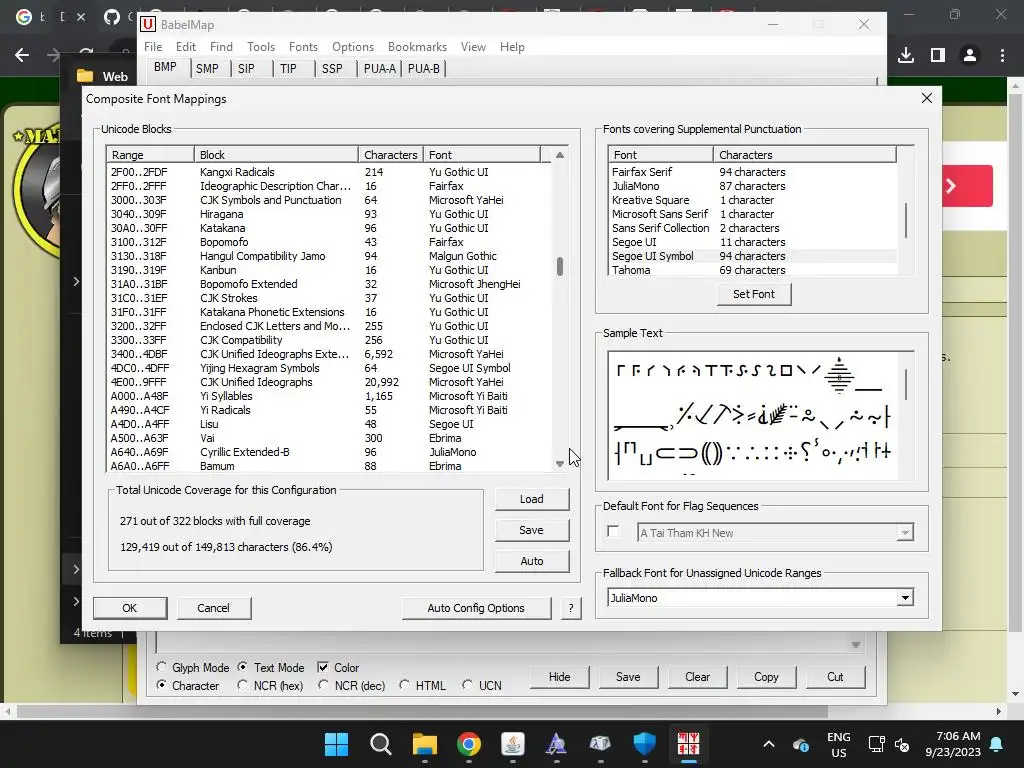
Task: Switch to SIP plane tab
Action: [246, 69]
